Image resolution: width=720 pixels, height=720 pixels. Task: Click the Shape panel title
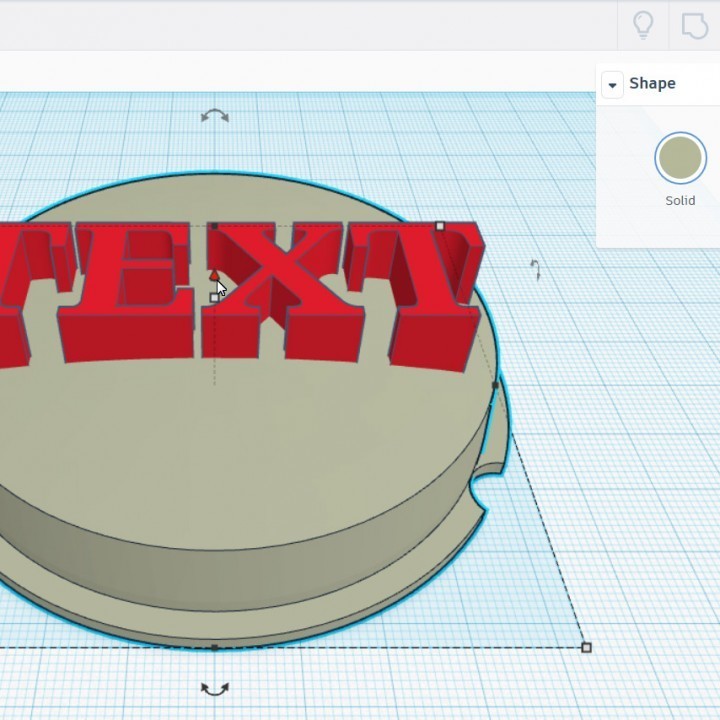(652, 84)
